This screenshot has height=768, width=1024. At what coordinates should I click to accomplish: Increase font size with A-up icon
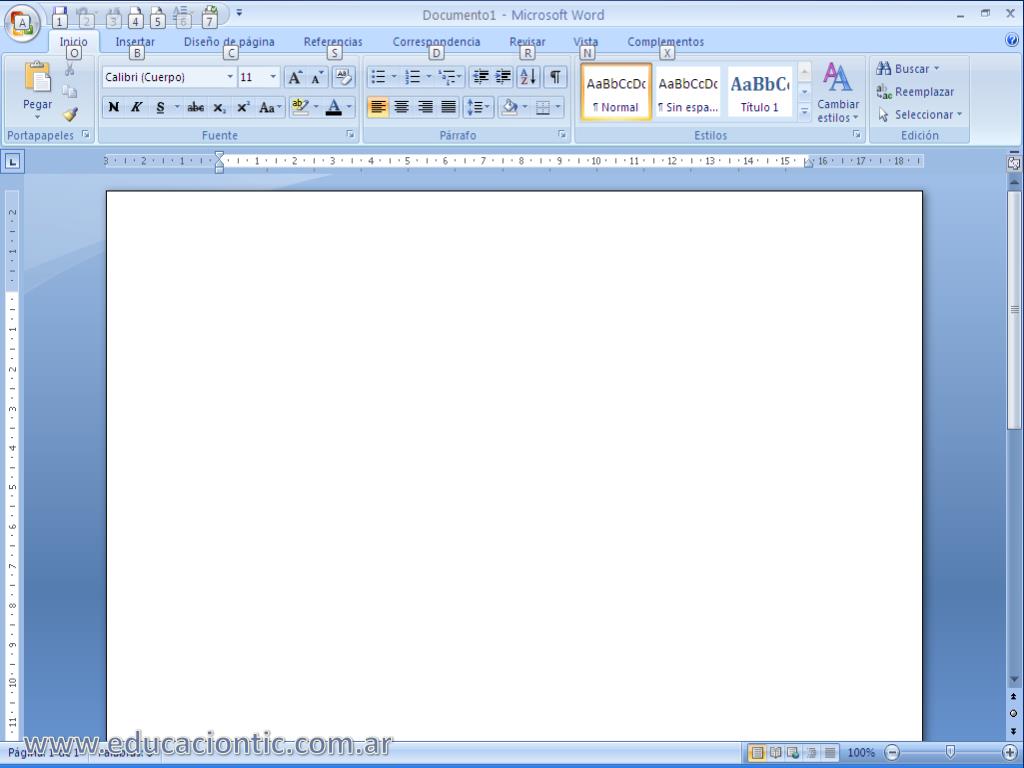295,77
